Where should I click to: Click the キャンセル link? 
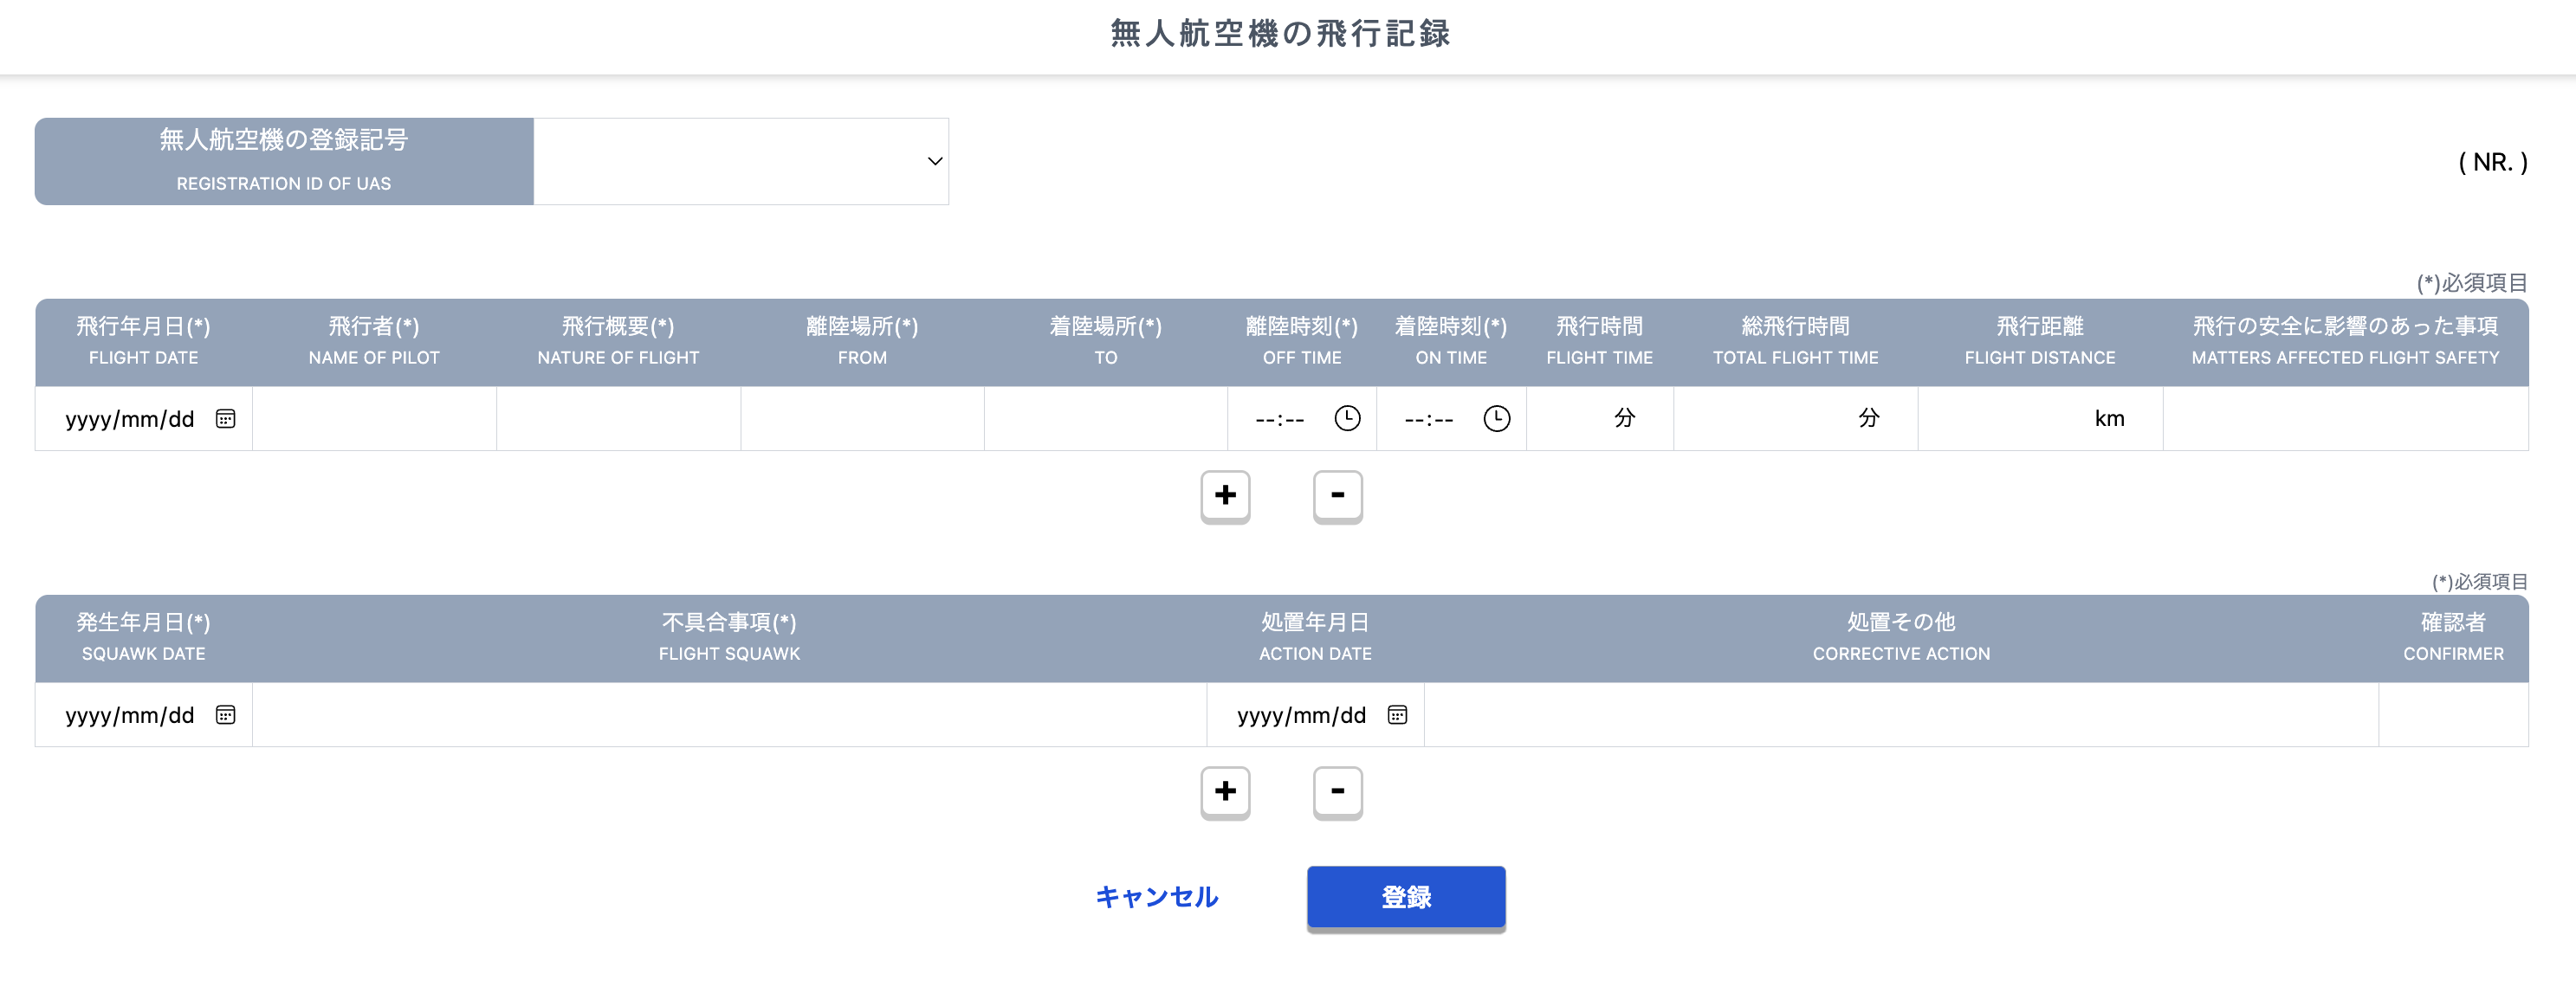pyautogui.click(x=1156, y=896)
